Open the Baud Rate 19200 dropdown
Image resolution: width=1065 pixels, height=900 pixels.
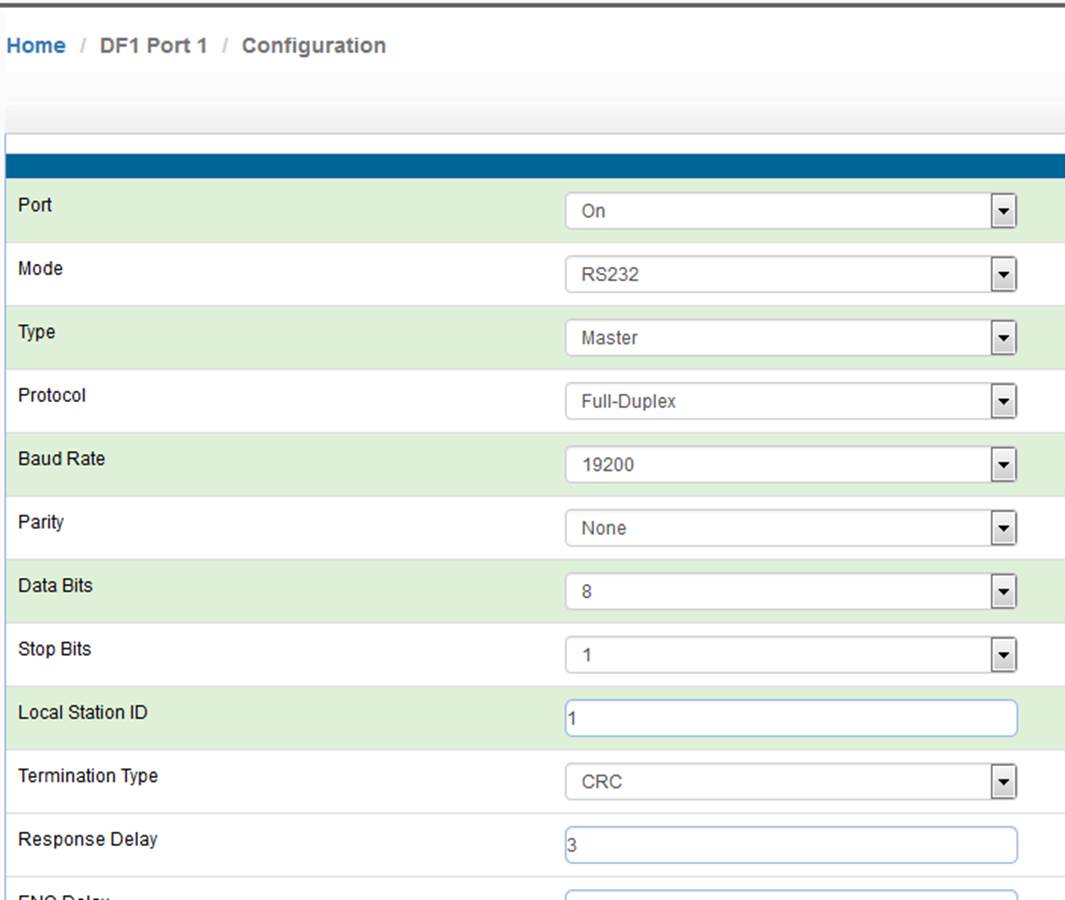(791, 465)
